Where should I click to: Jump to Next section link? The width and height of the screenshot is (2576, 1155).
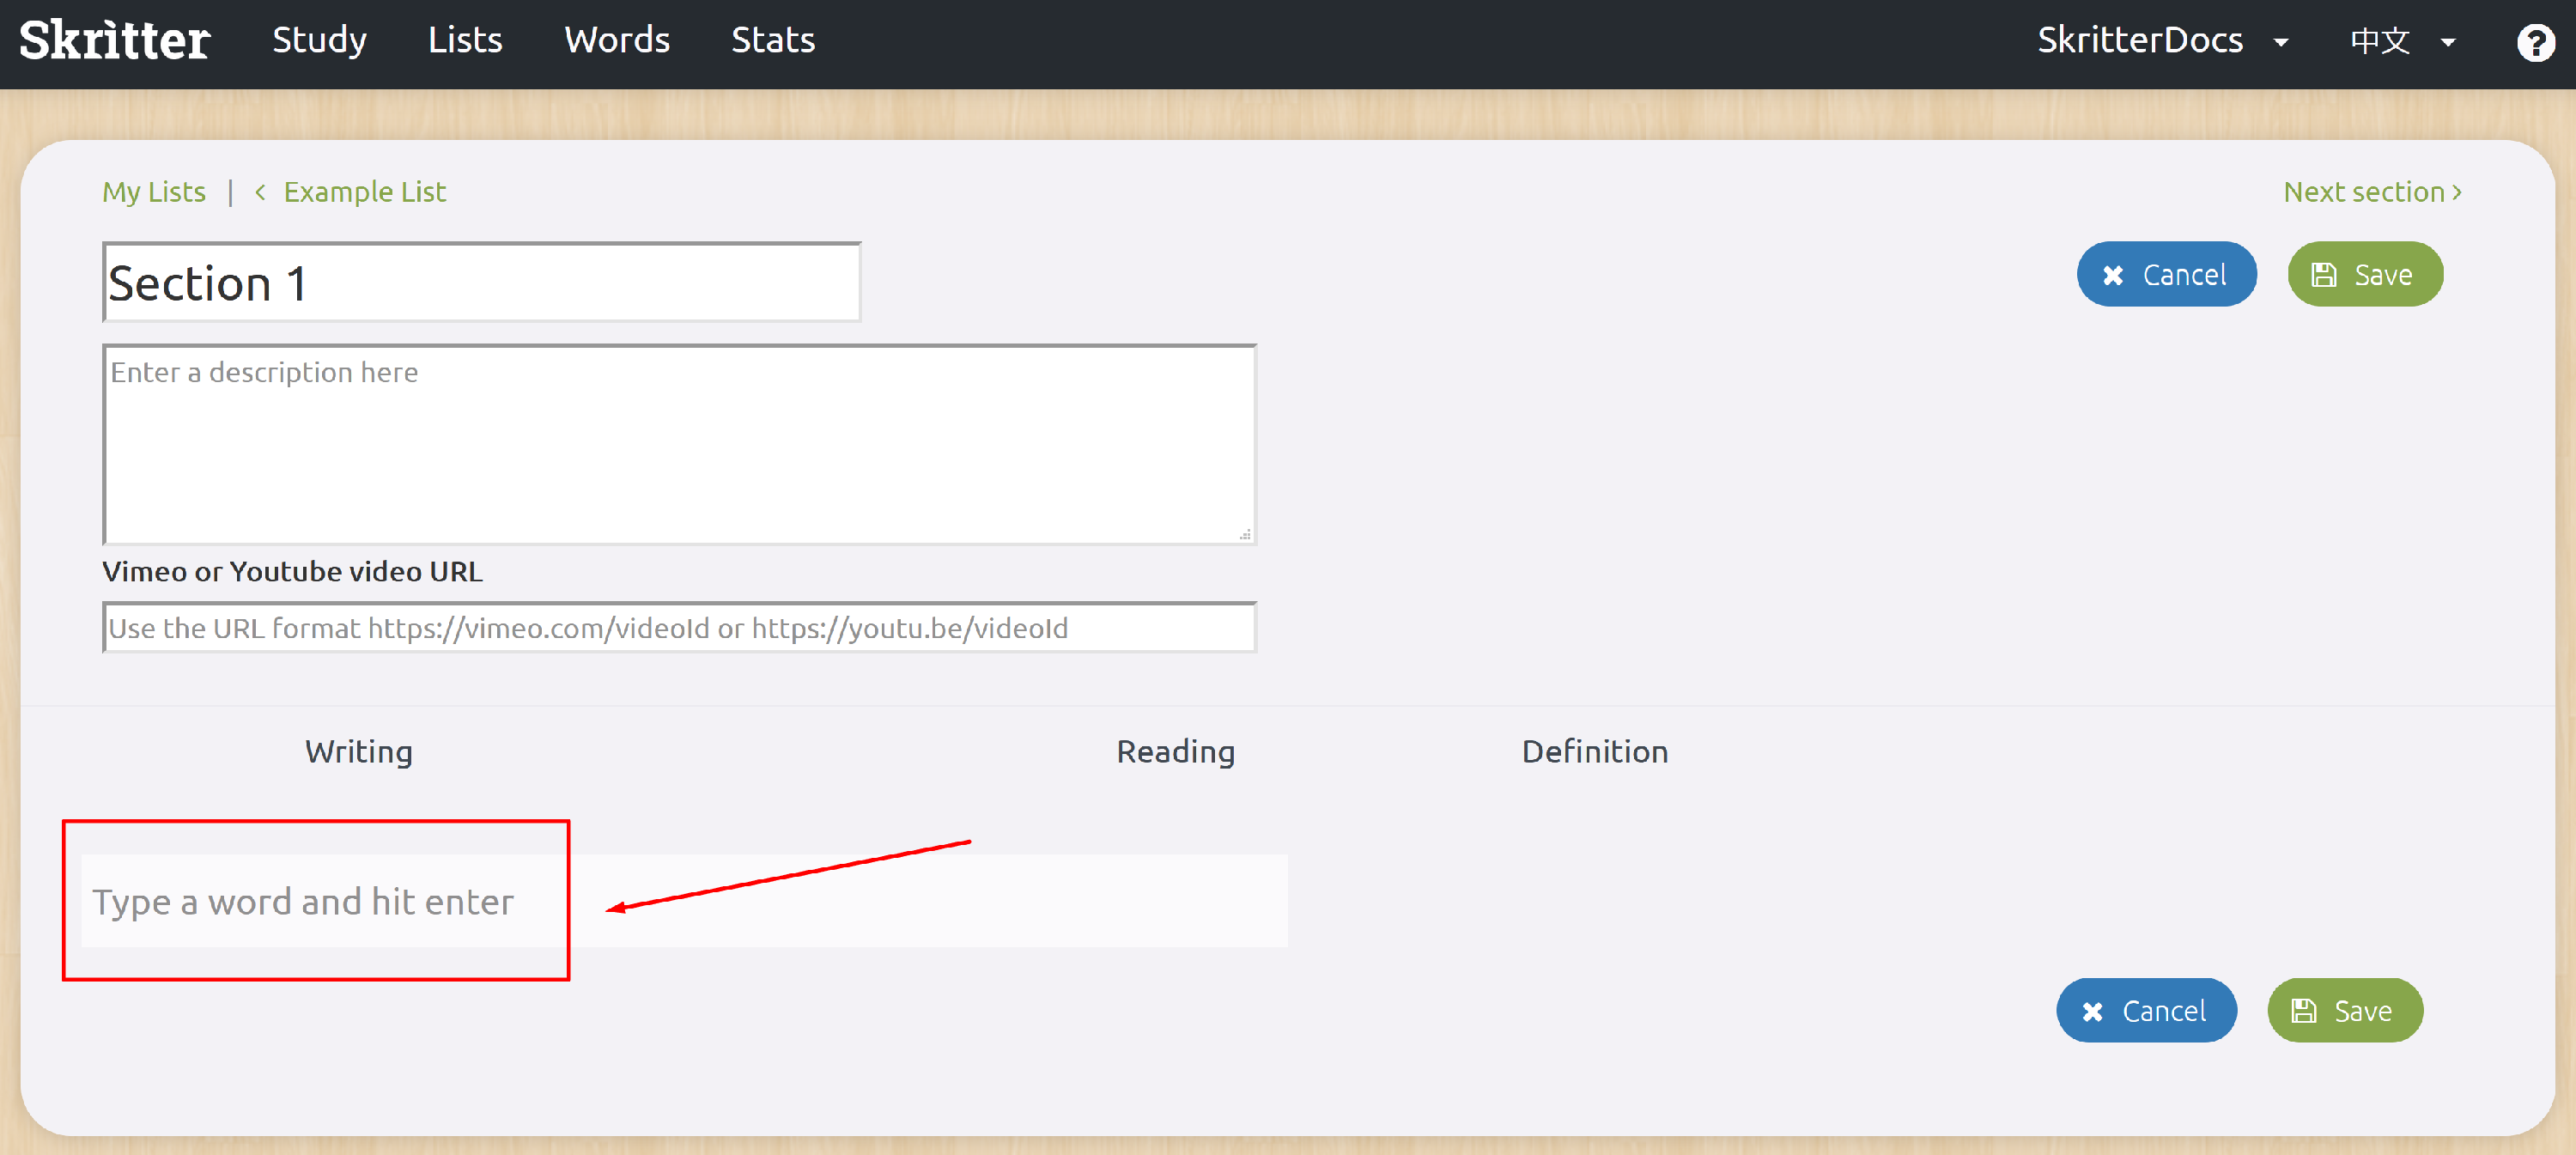[x=2372, y=191]
